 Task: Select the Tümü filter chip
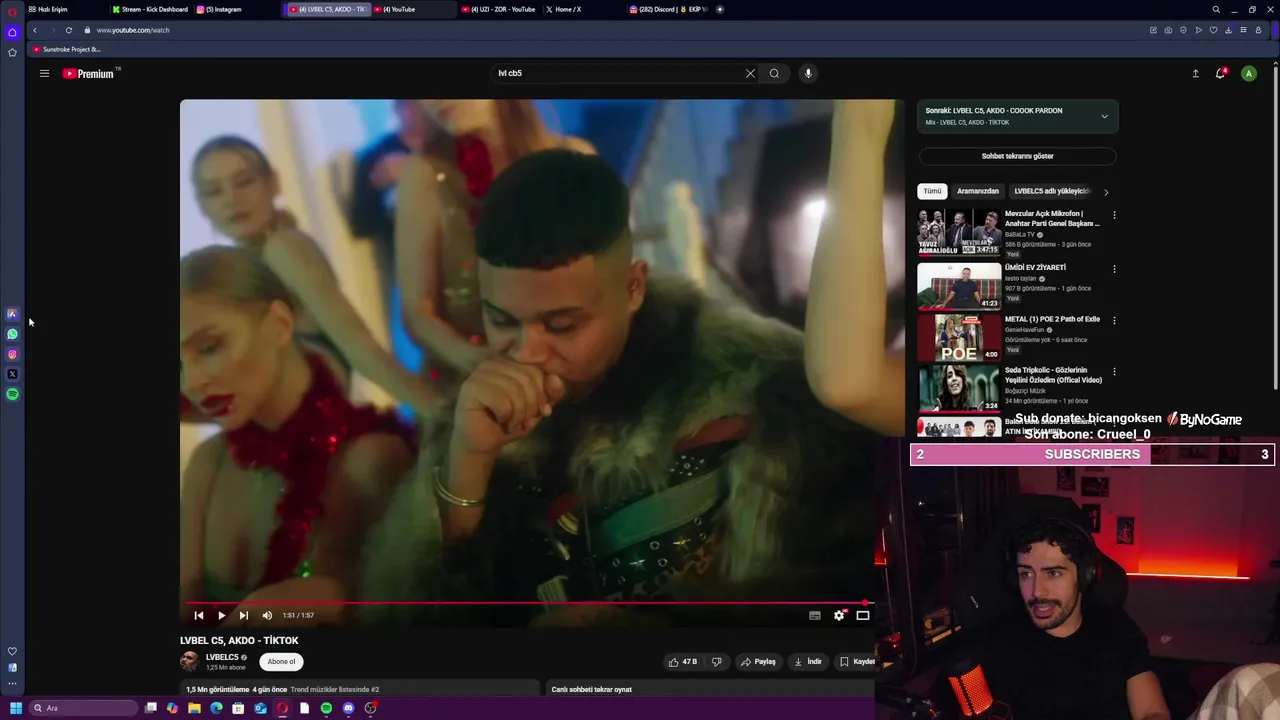932,191
